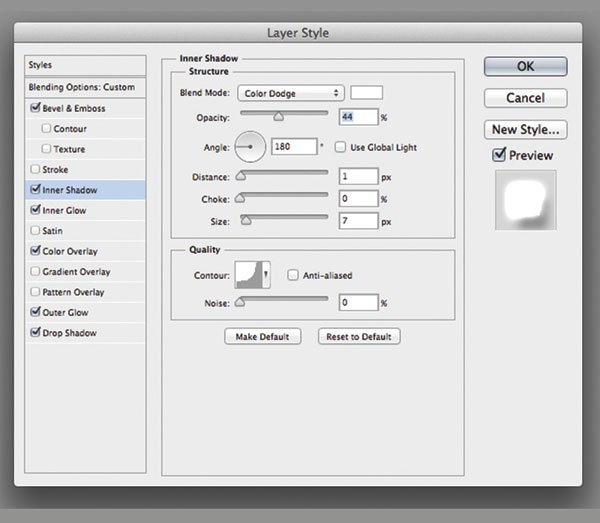
Task: Enable the Stroke effect checkbox
Action: tap(37, 169)
